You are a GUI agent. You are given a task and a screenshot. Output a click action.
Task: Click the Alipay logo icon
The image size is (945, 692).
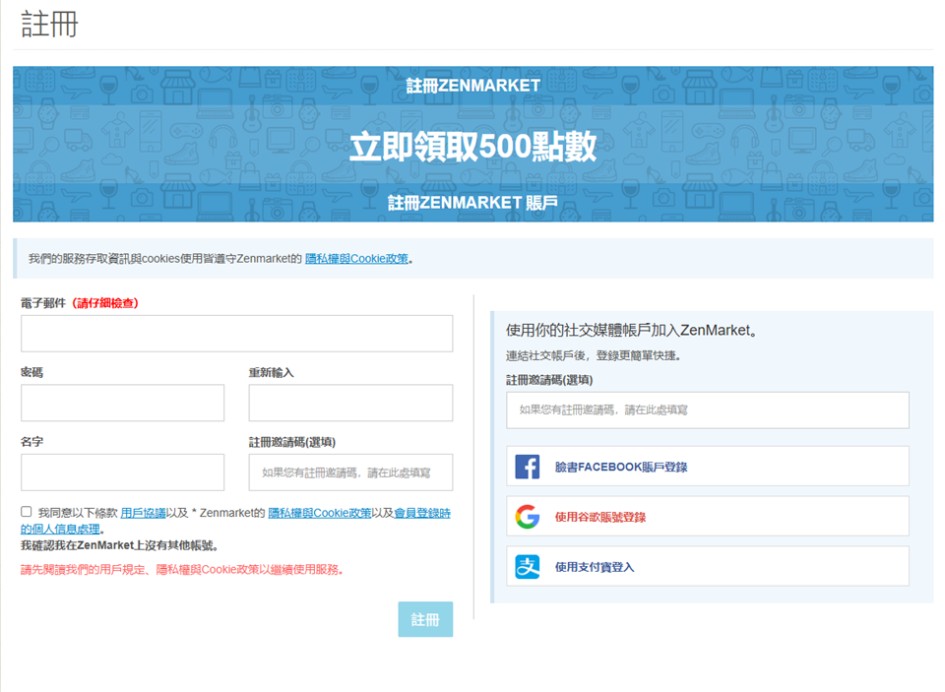527,567
